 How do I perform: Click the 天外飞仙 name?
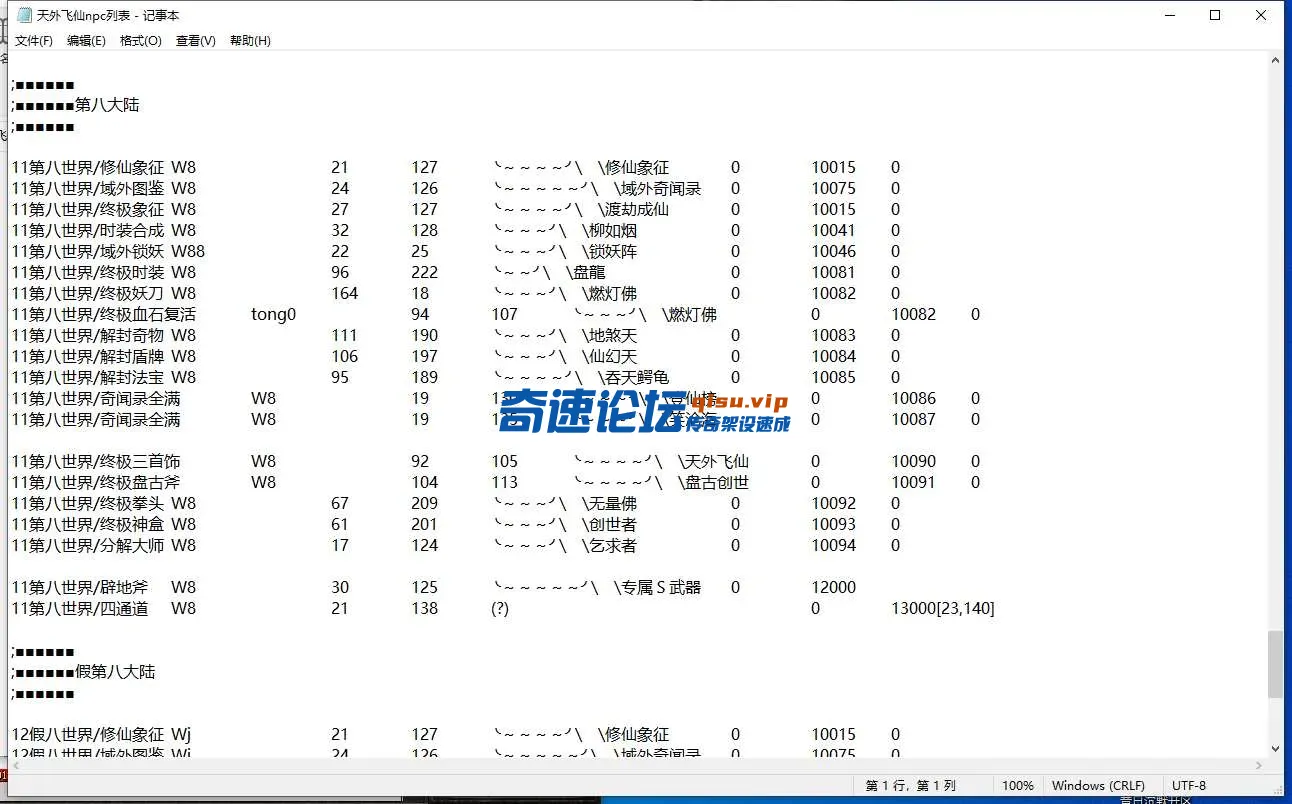[717, 462]
